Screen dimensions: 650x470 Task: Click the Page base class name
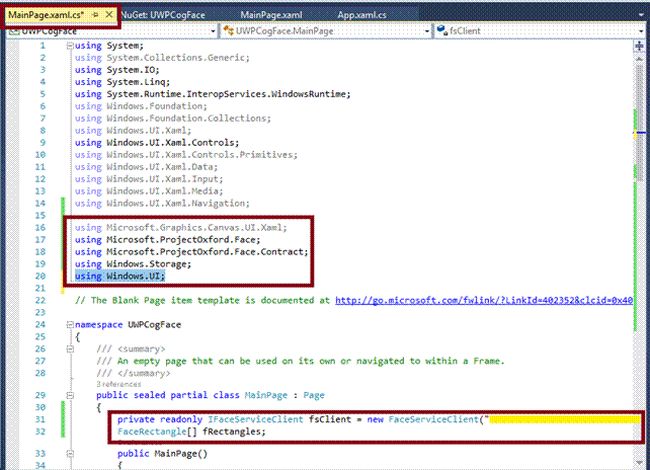pyautogui.click(x=314, y=395)
